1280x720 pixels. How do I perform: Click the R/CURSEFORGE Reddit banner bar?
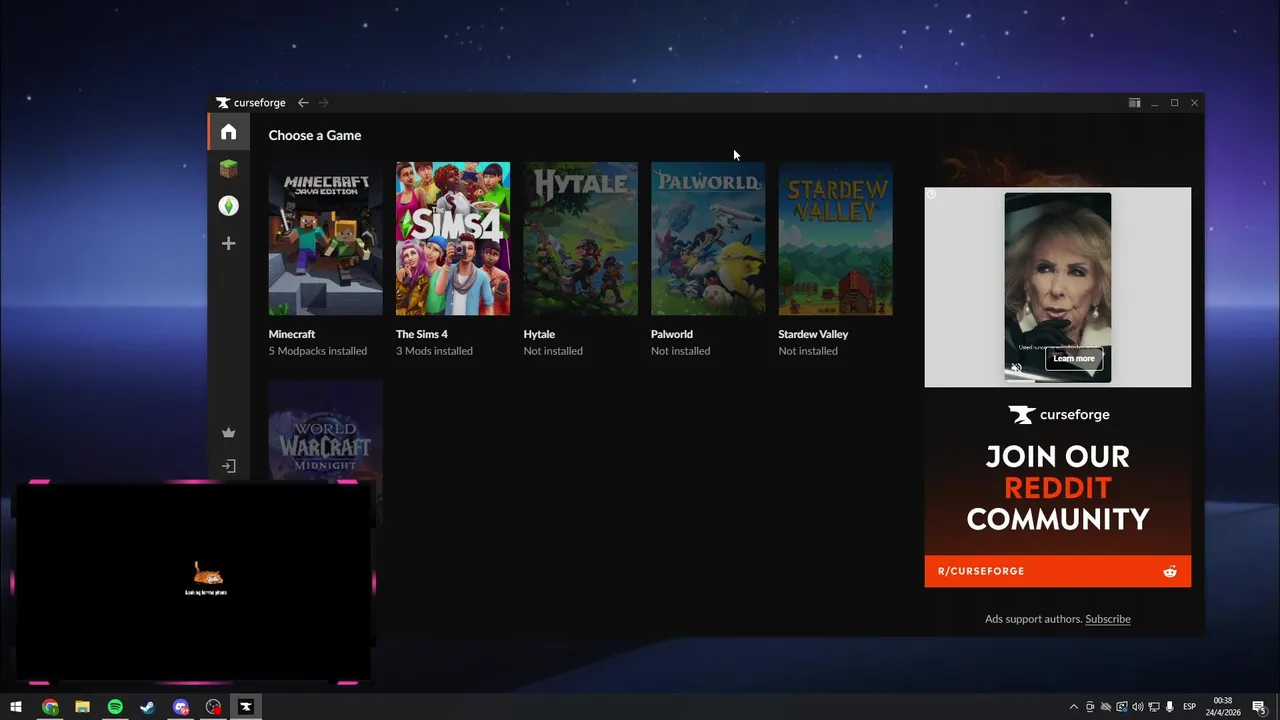point(1058,571)
